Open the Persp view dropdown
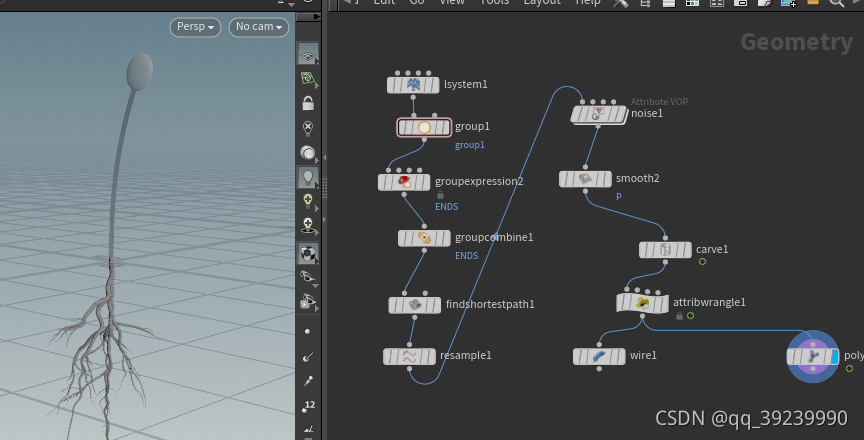Viewport: 864px width, 440px height. pyautogui.click(x=195, y=27)
